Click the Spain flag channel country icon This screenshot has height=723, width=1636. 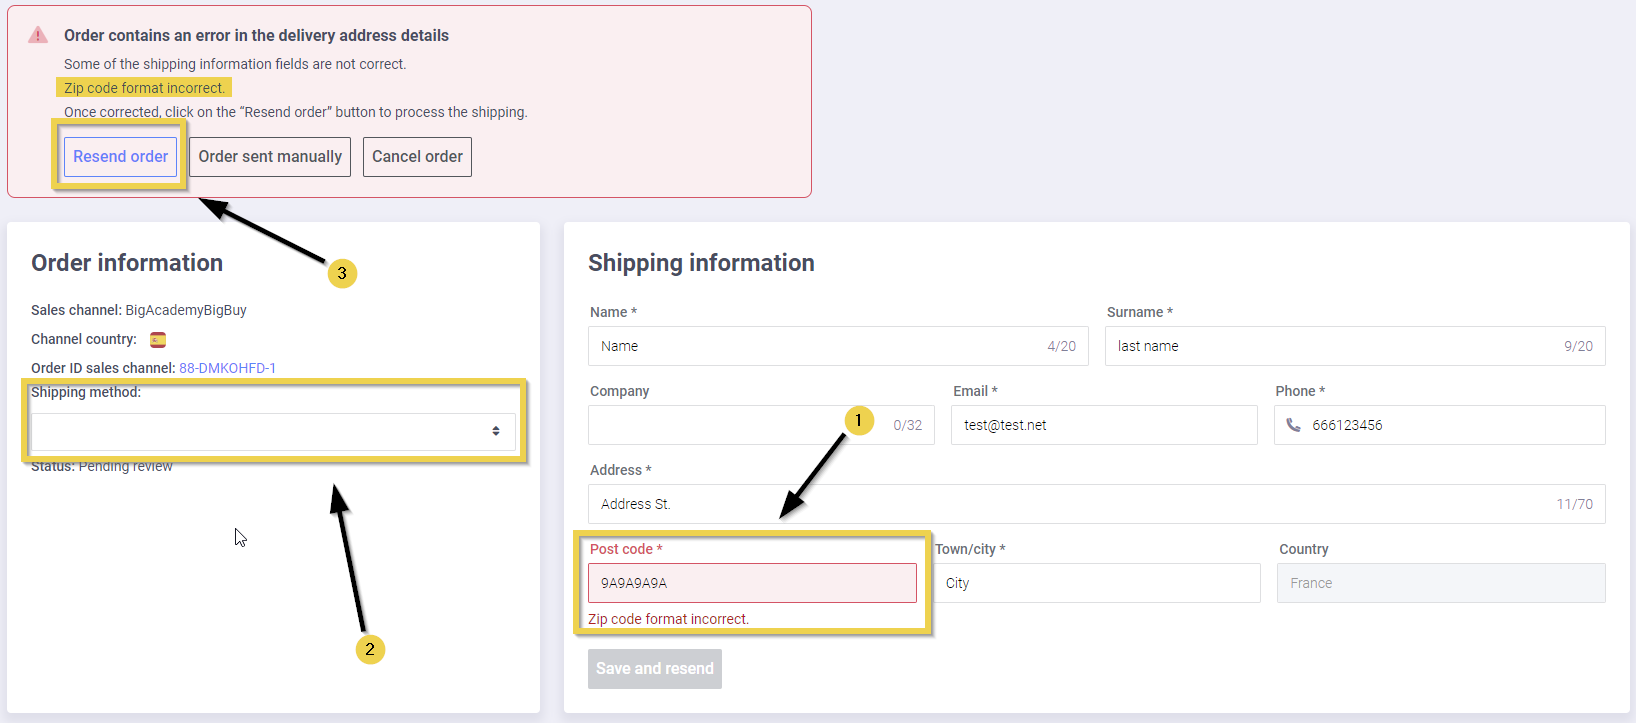point(158,340)
